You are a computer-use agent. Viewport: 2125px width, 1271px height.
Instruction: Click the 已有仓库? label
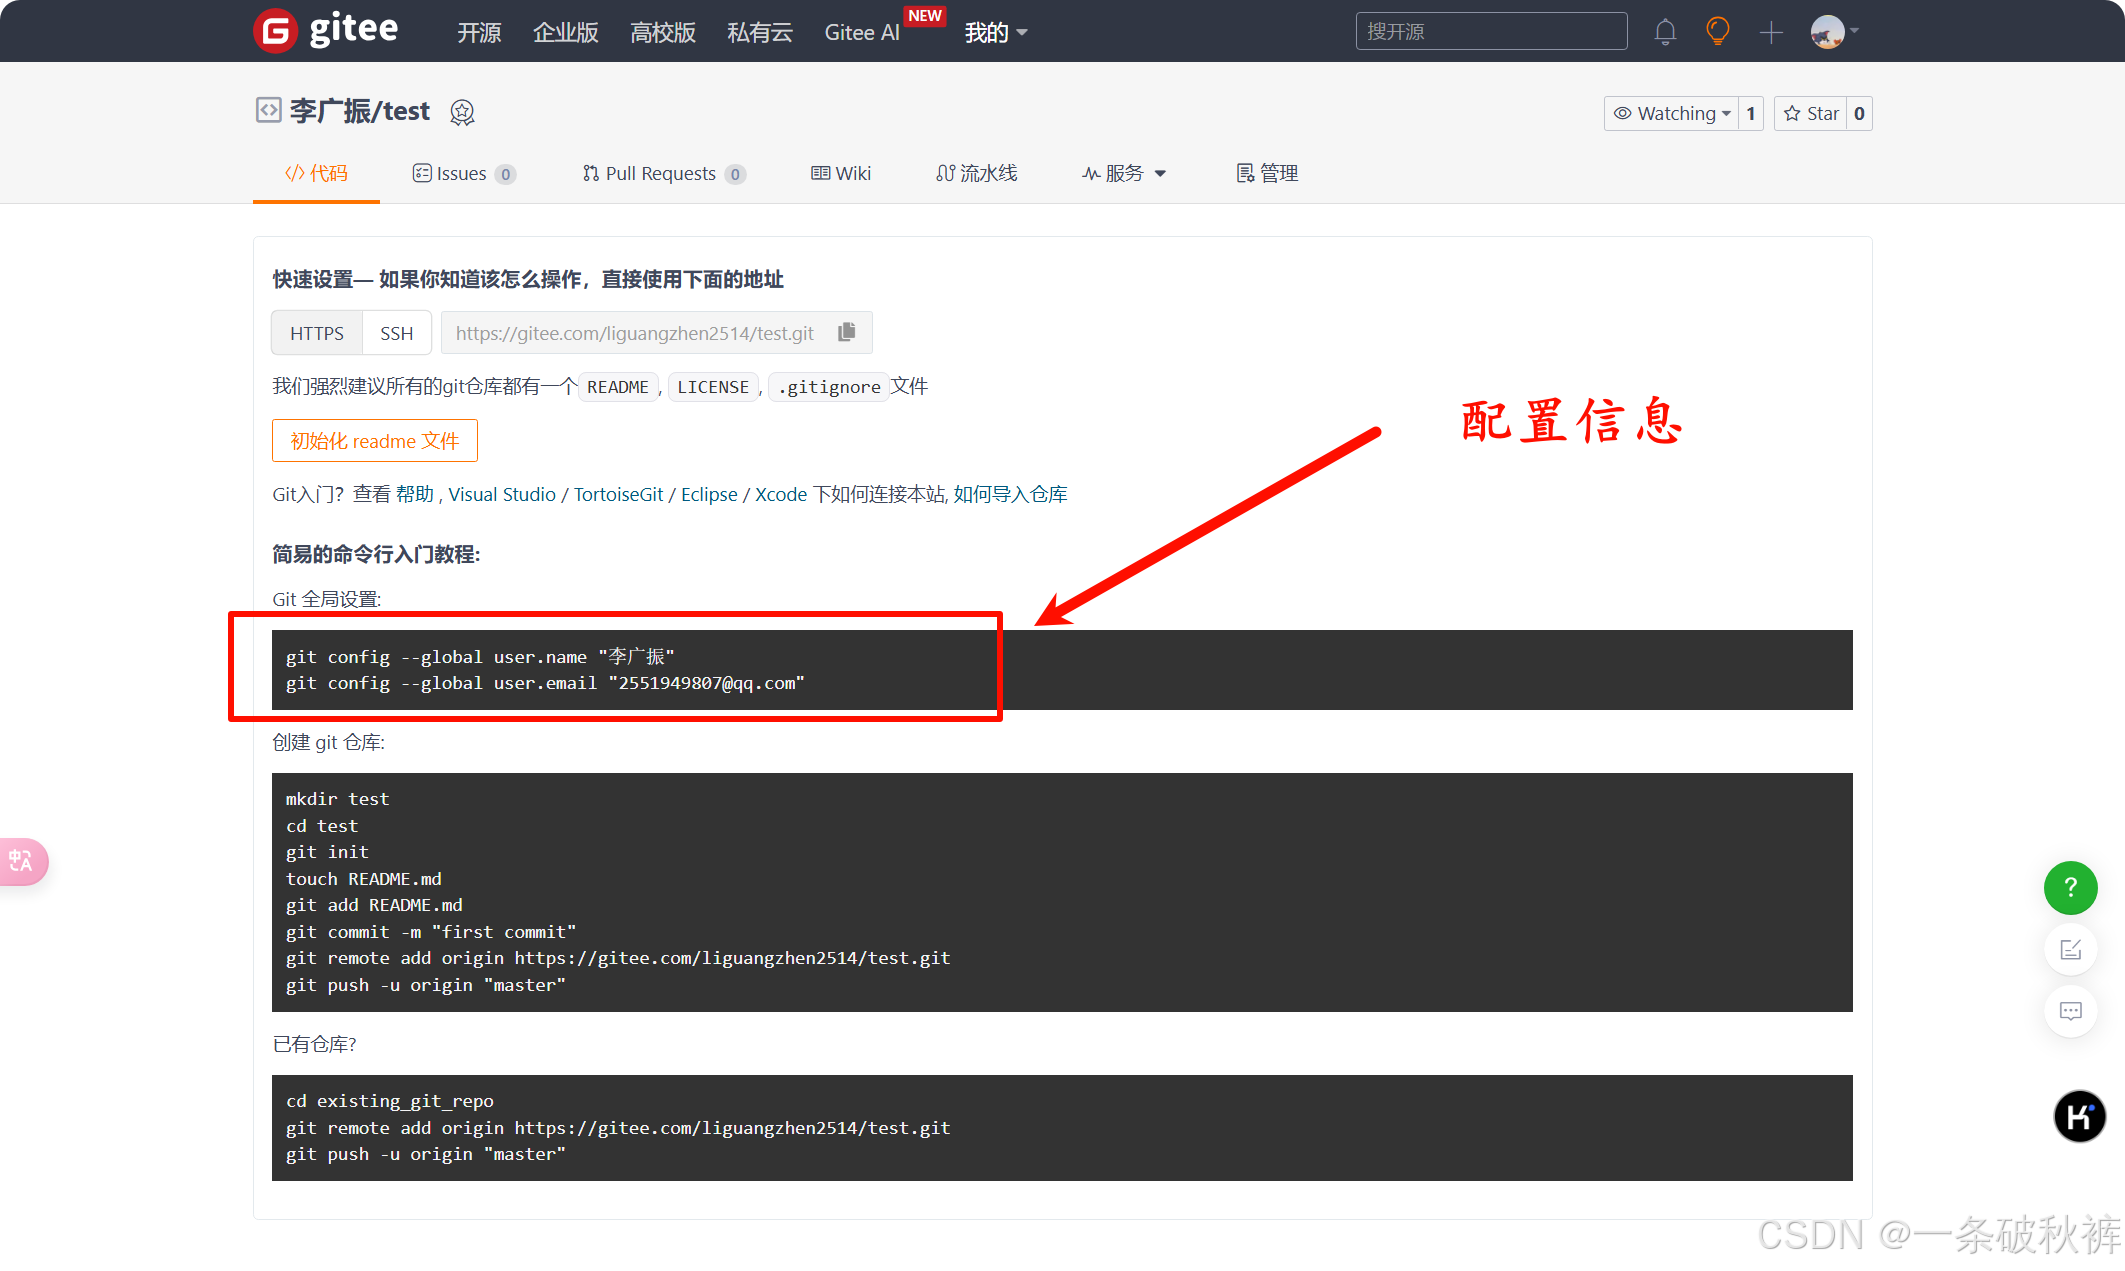coord(314,1044)
